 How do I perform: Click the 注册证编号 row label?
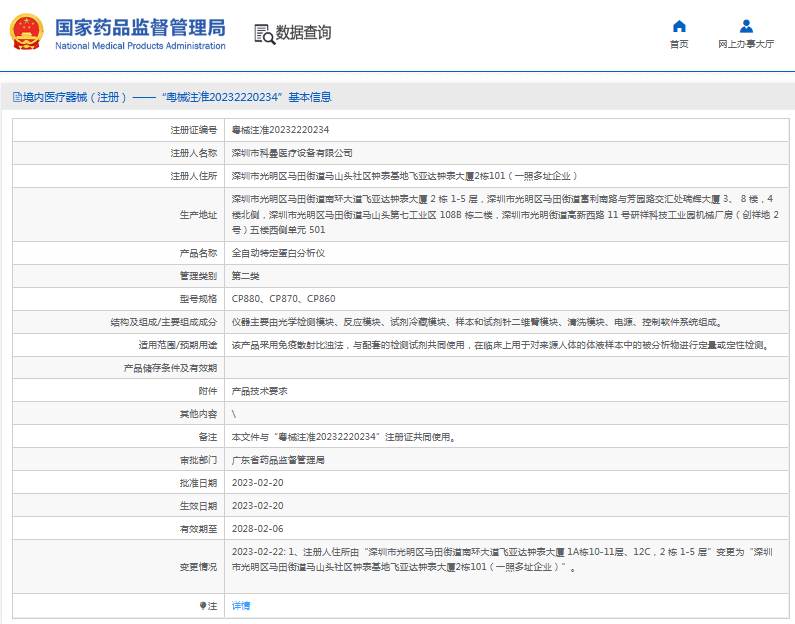click(194, 130)
